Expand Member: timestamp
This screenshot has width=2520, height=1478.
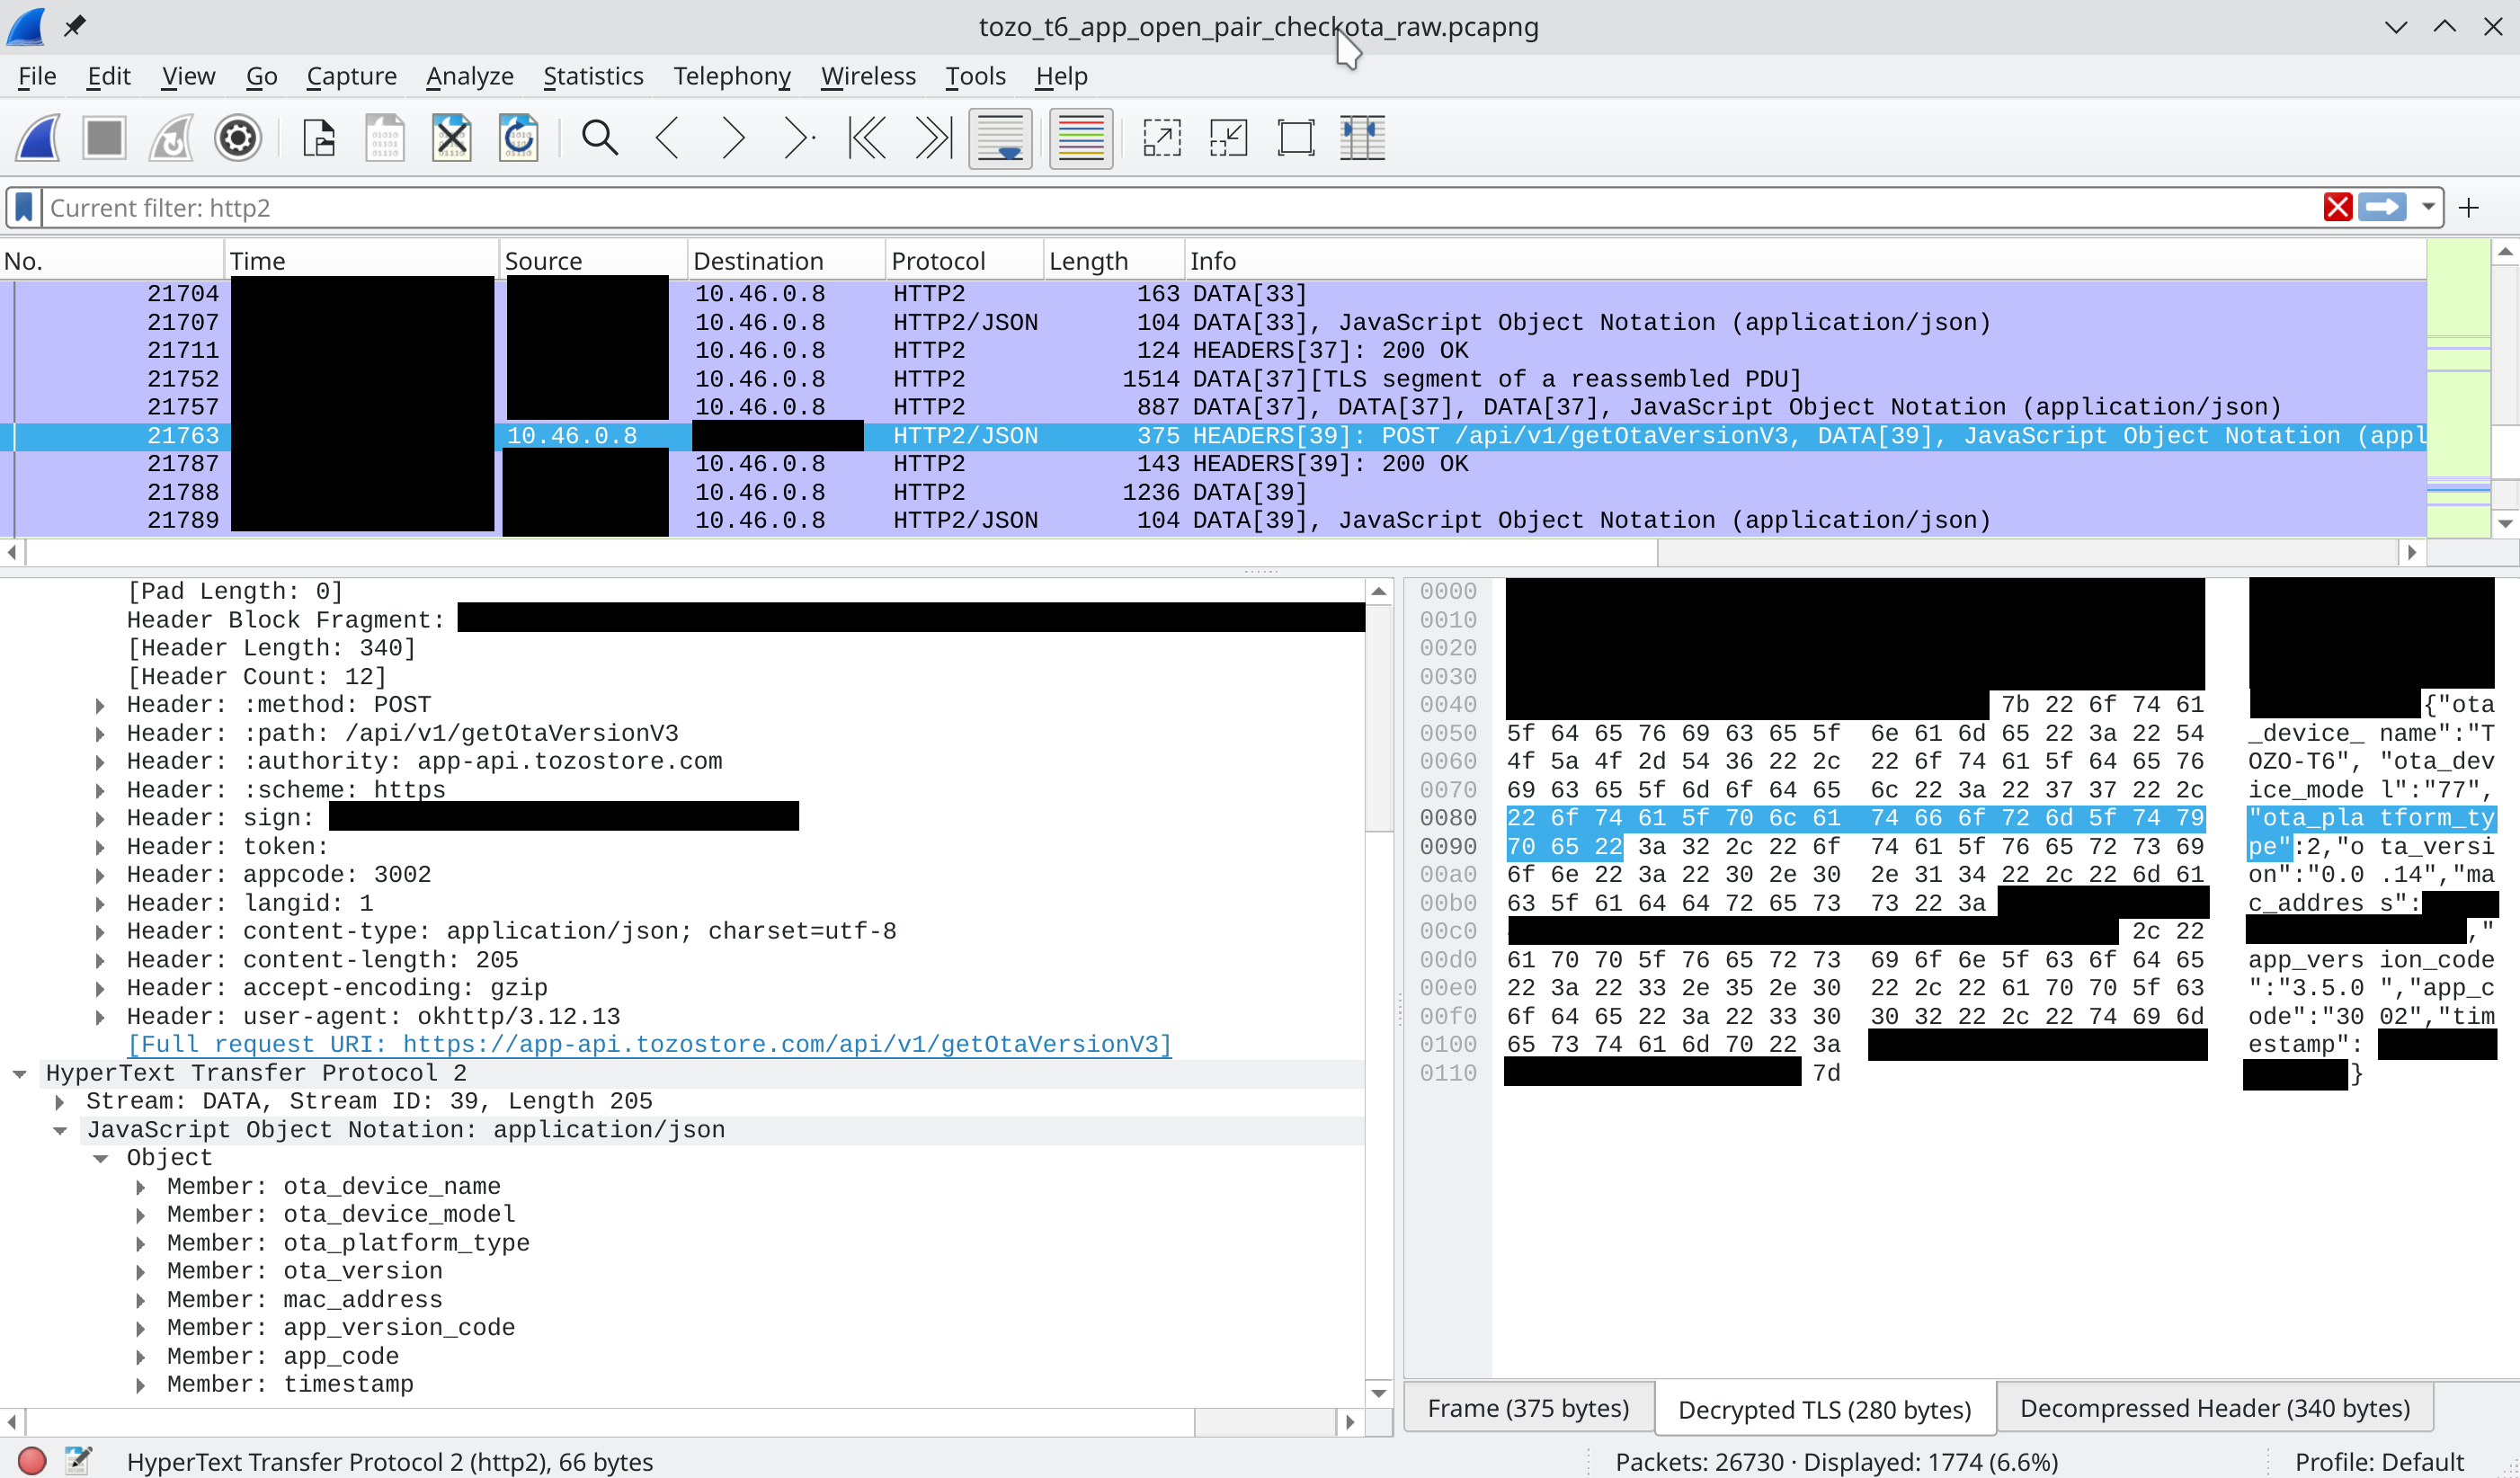(x=140, y=1385)
